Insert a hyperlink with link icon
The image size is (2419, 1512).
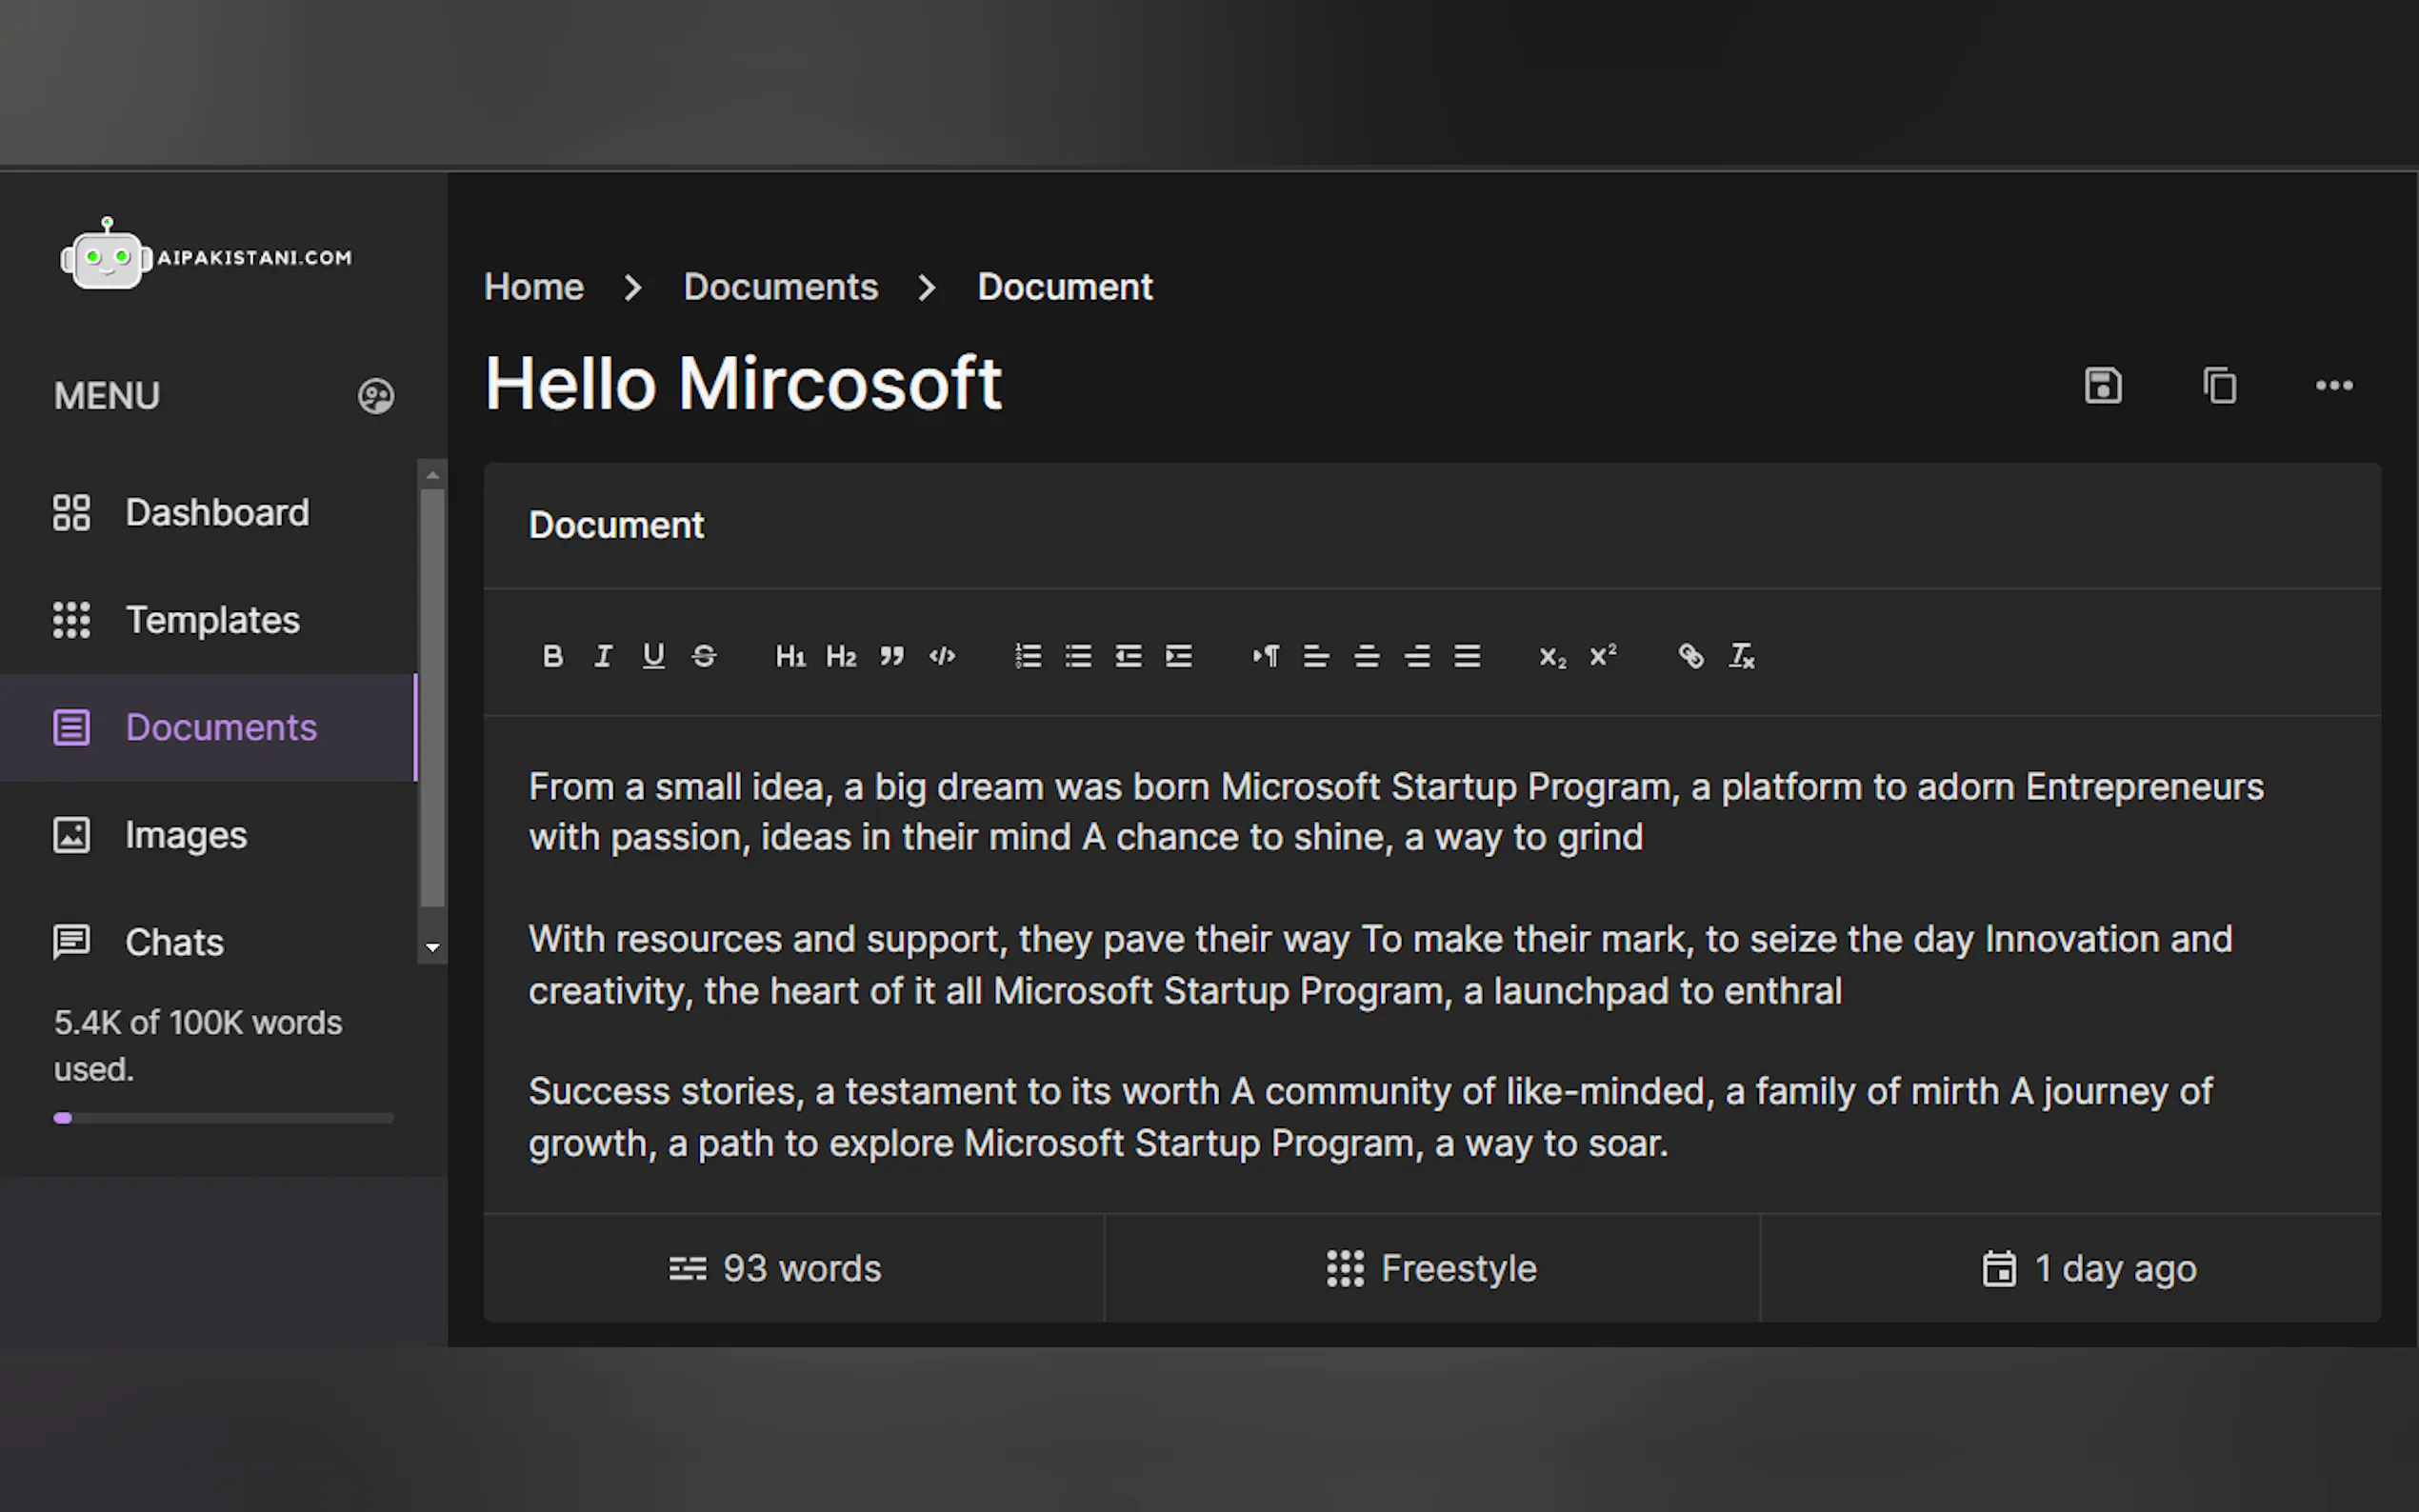[x=1691, y=656]
